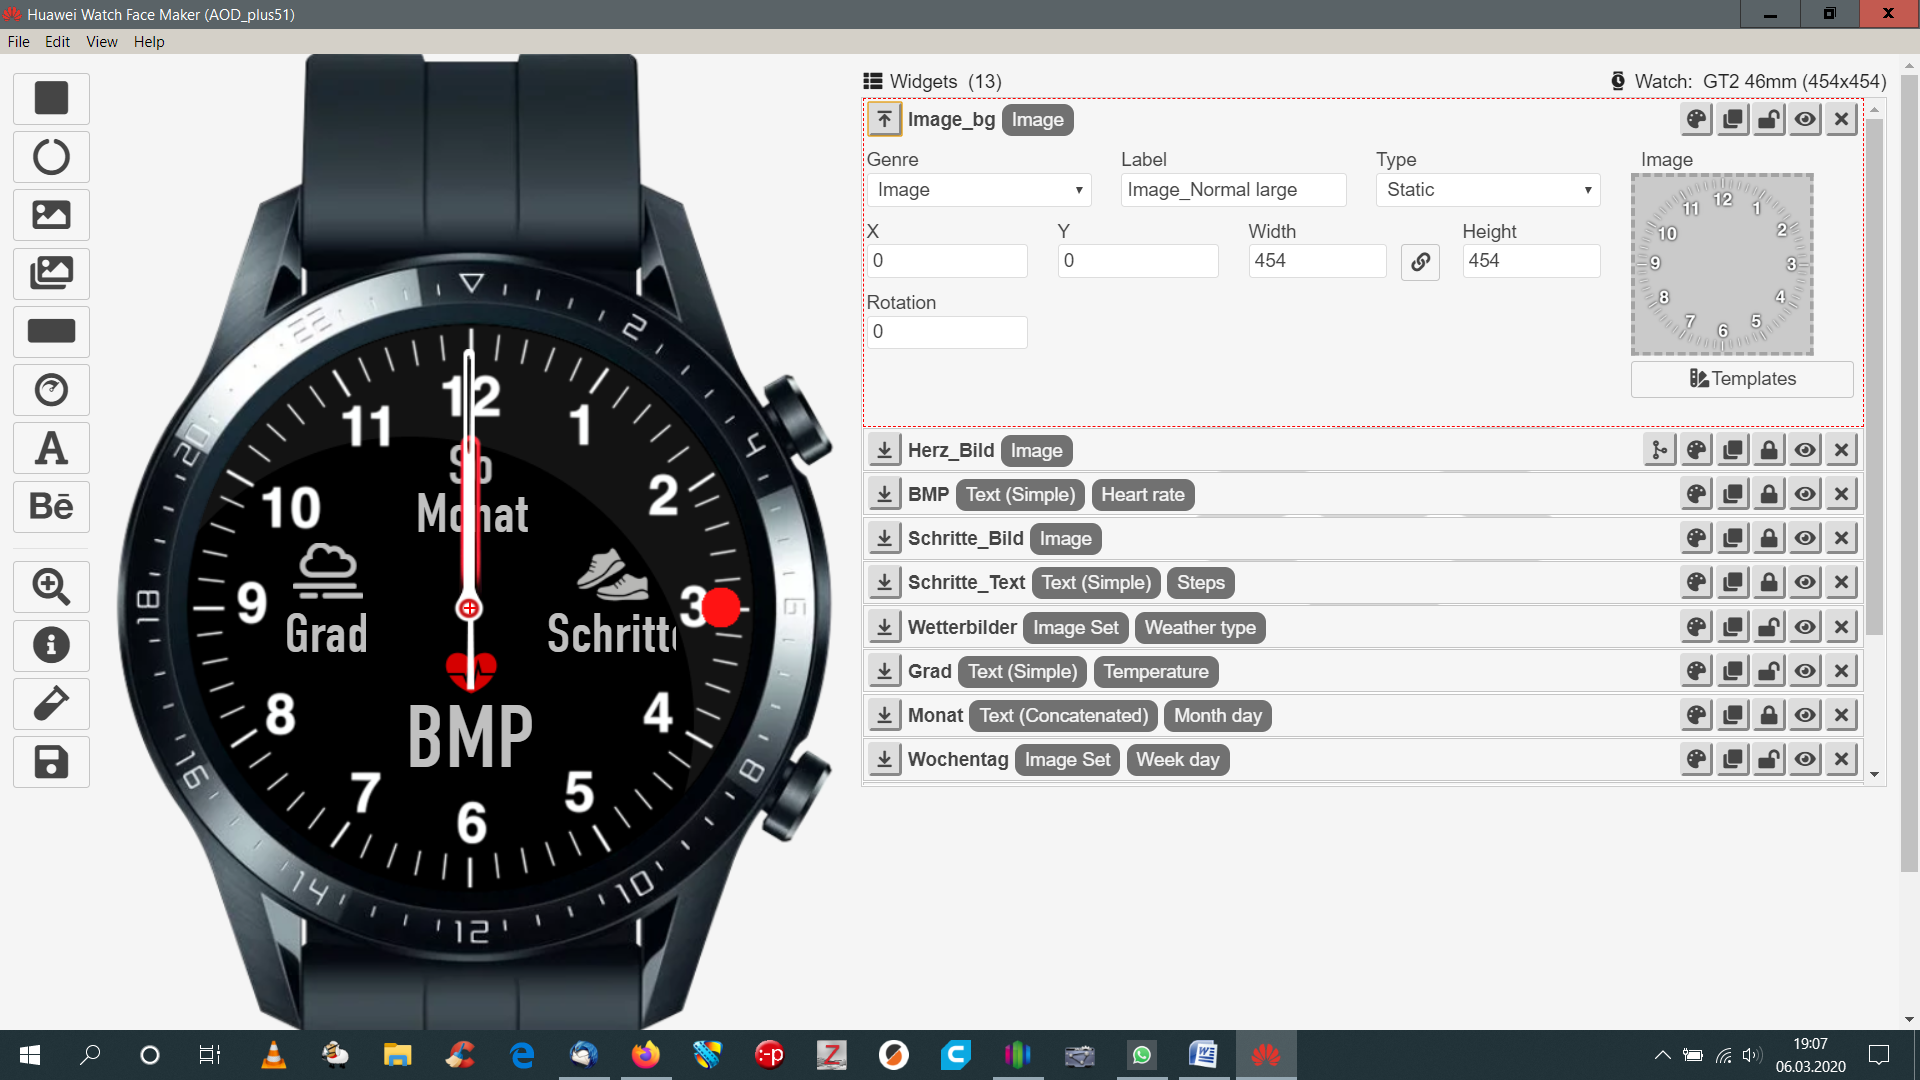Expand the Schritte_Bild widget row
The height and width of the screenshot is (1080, 1920).
(x=884, y=538)
